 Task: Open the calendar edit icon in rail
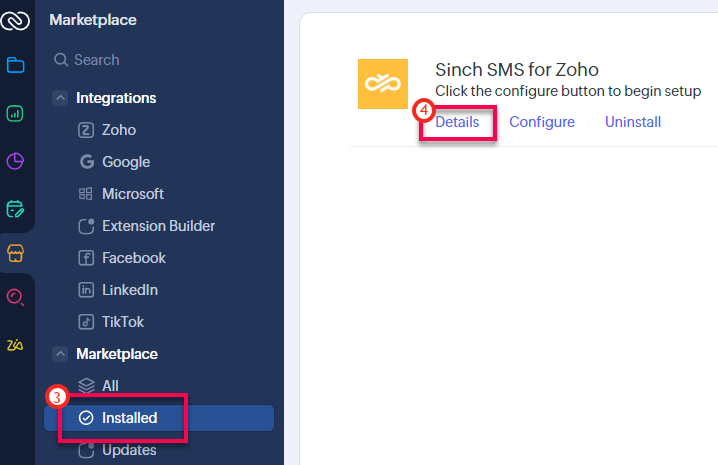[x=15, y=209]
